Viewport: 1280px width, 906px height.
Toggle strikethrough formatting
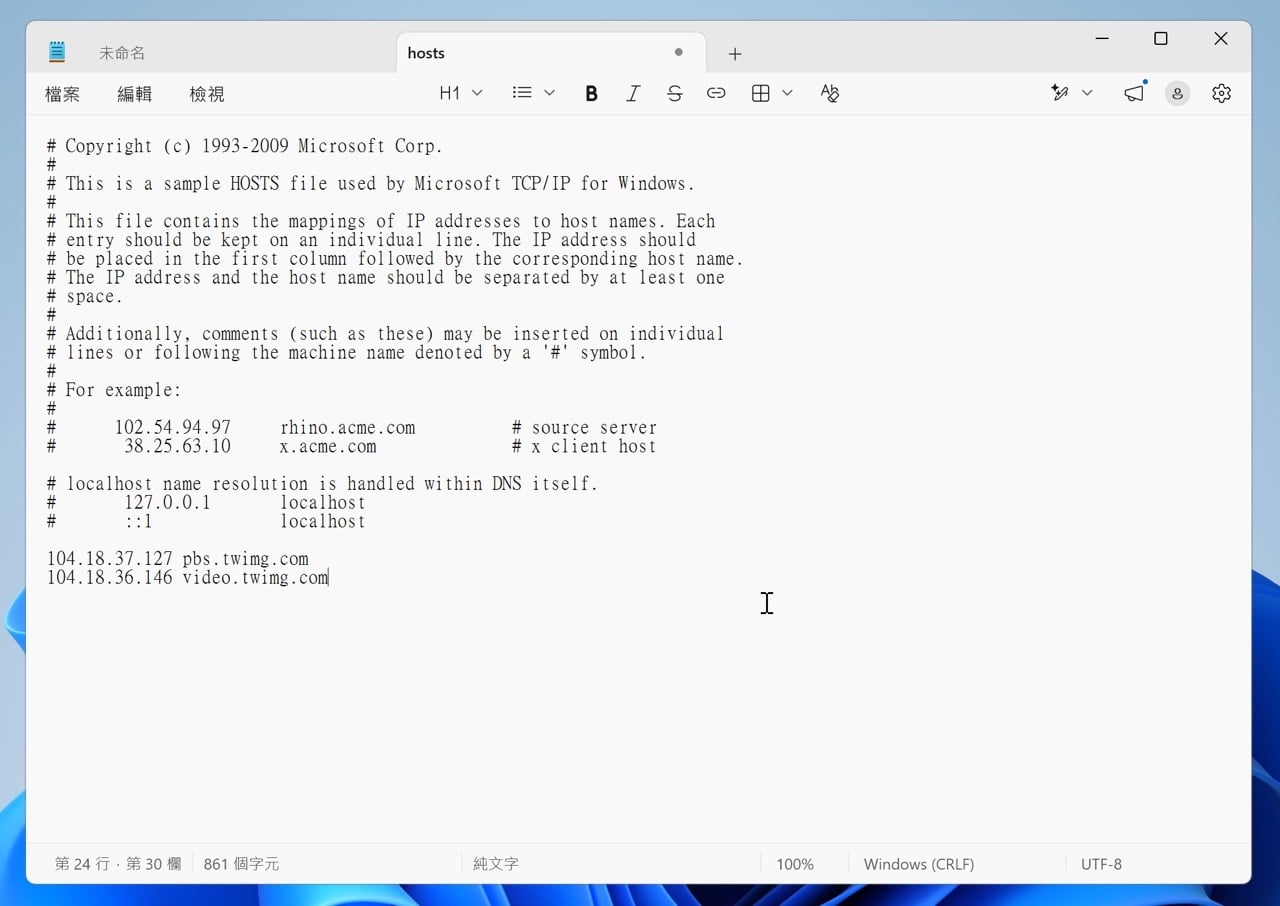point(675,93)
